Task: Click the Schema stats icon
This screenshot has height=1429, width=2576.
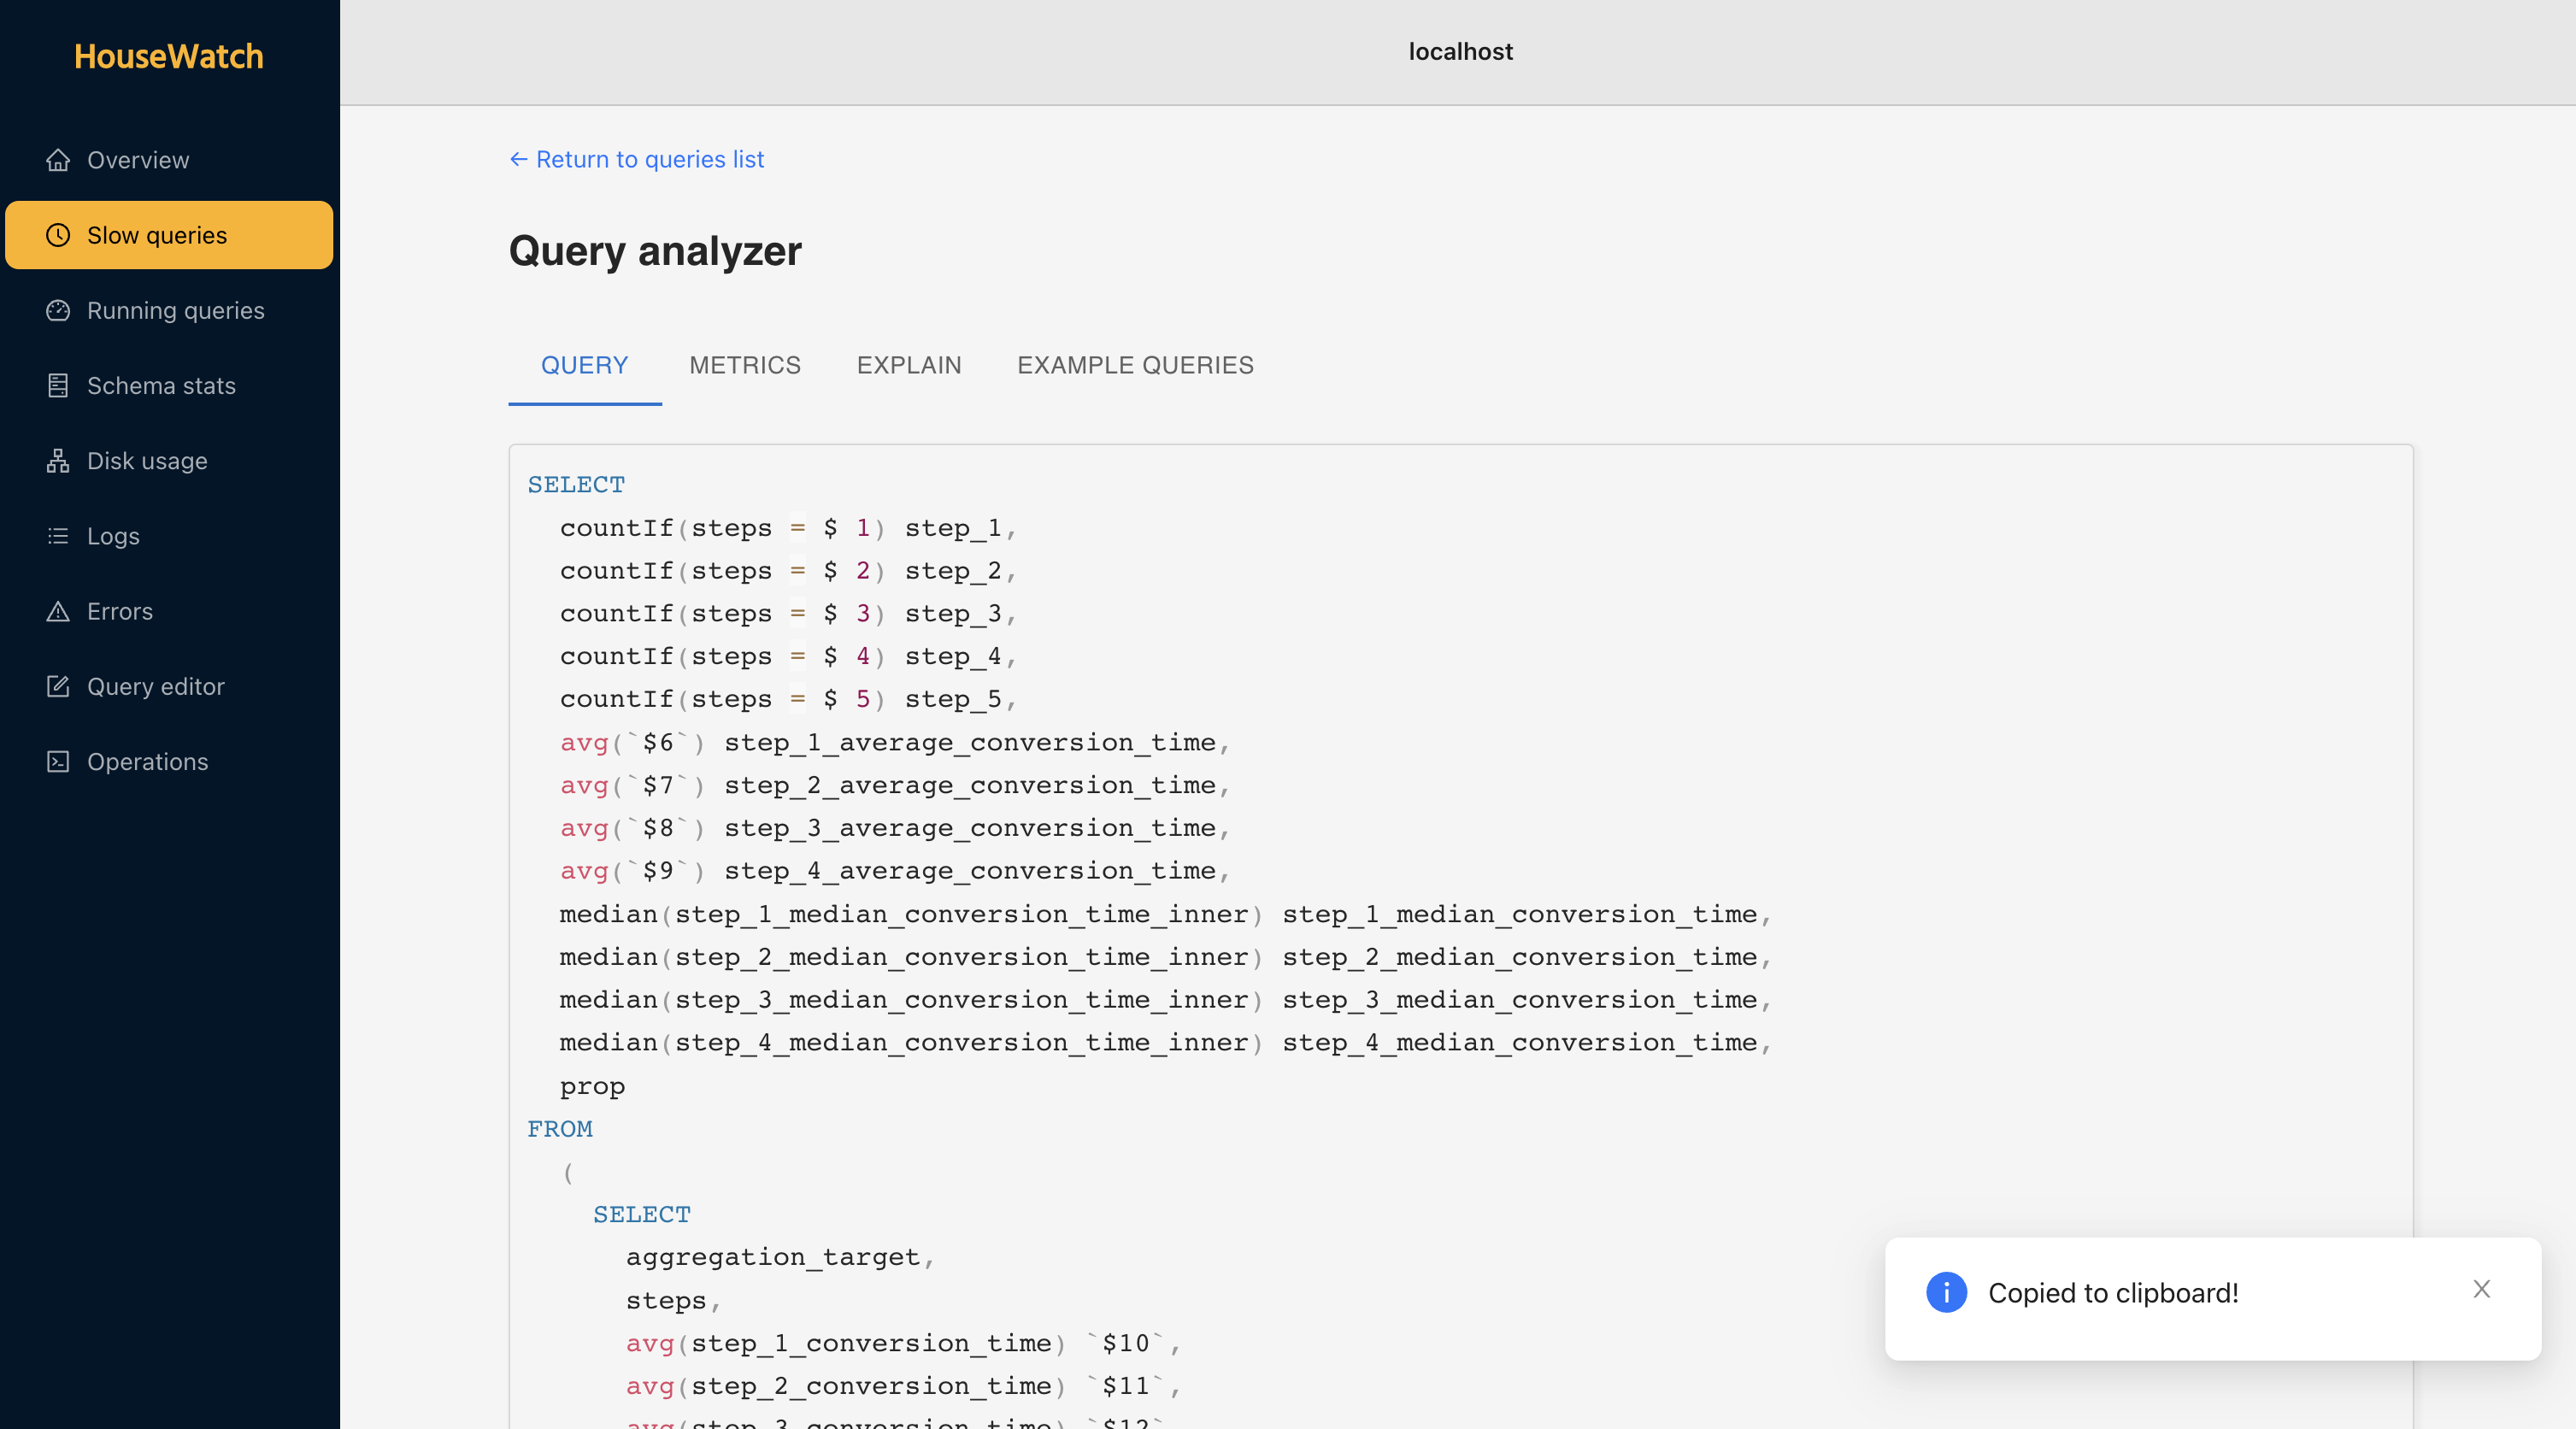Action: 58,385
